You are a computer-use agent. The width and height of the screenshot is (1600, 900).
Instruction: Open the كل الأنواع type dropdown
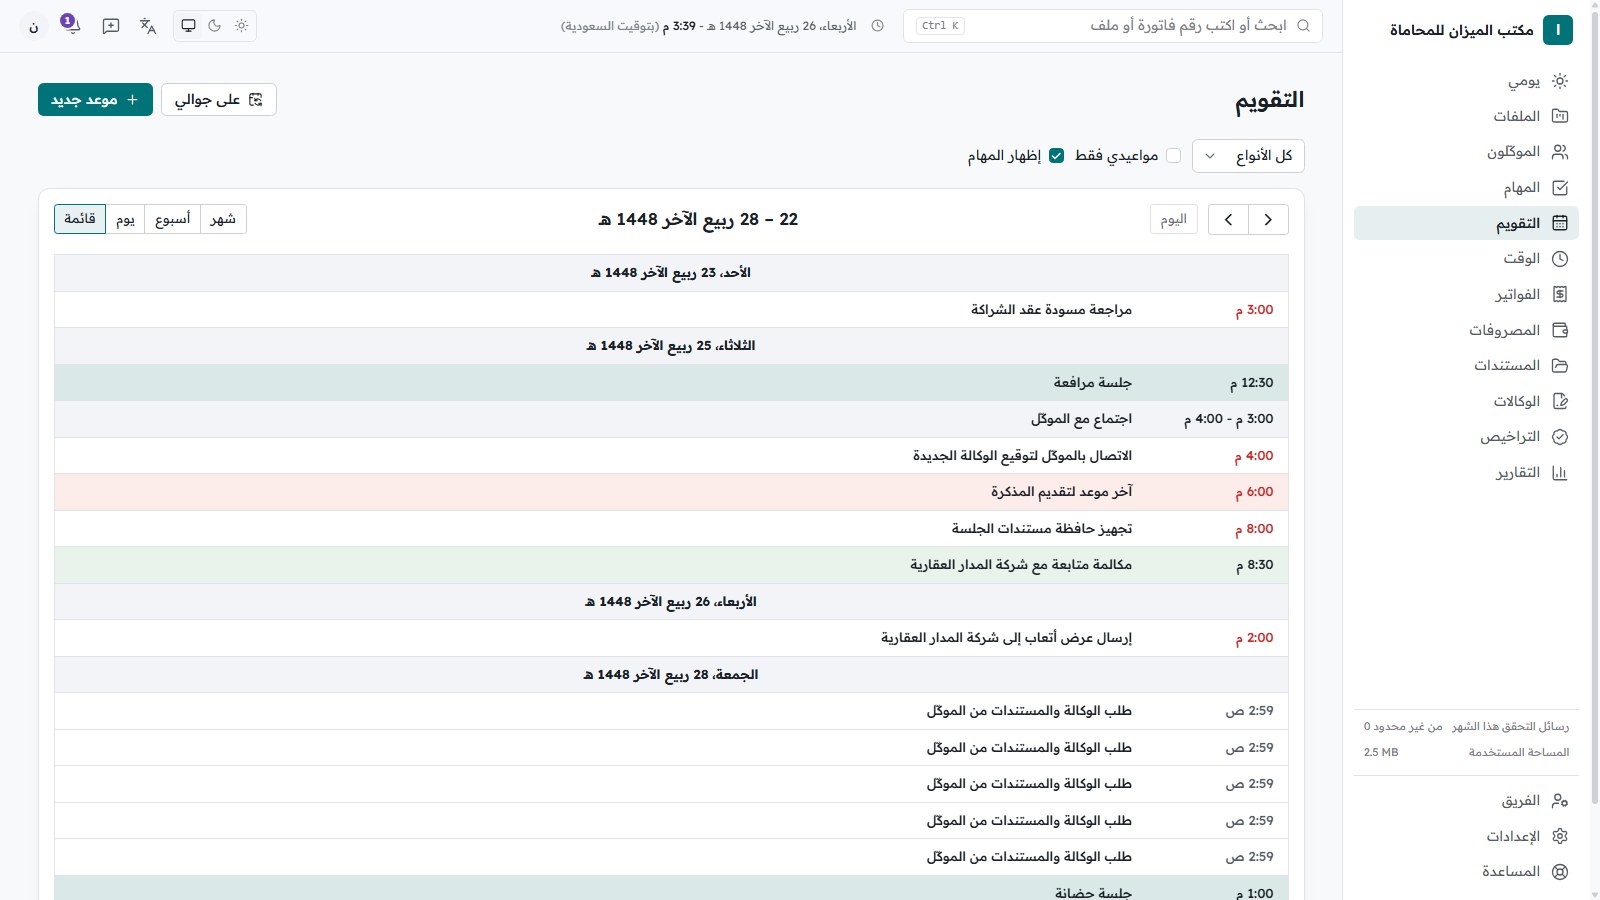1249,156
